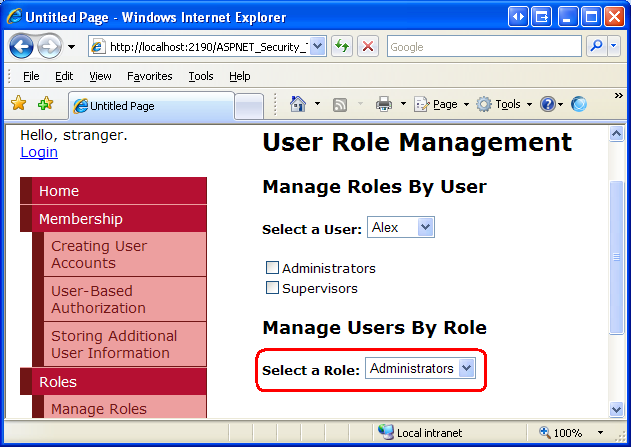Click Local intranet security zone indicator
631x447 pixels.
[421, 433]
